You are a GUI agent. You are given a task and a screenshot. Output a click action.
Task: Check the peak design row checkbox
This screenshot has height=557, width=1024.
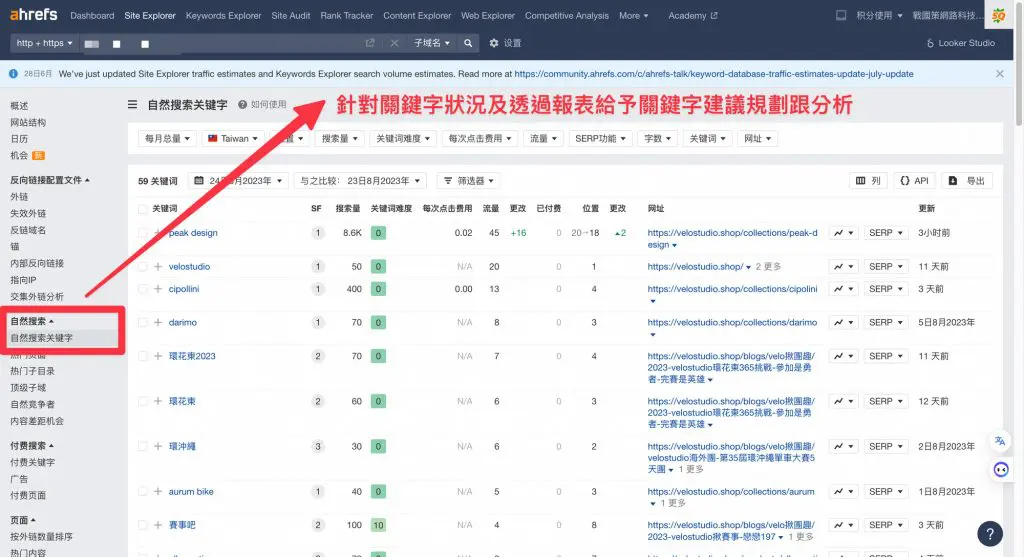coord(142,232)
